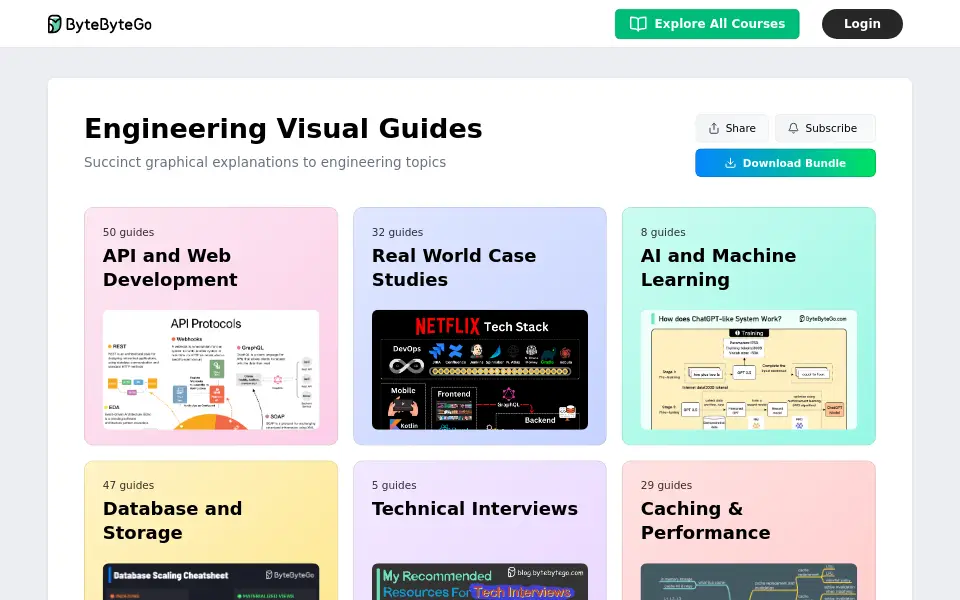
Task: Open Explore All Courses
Action: coord(707,24)
